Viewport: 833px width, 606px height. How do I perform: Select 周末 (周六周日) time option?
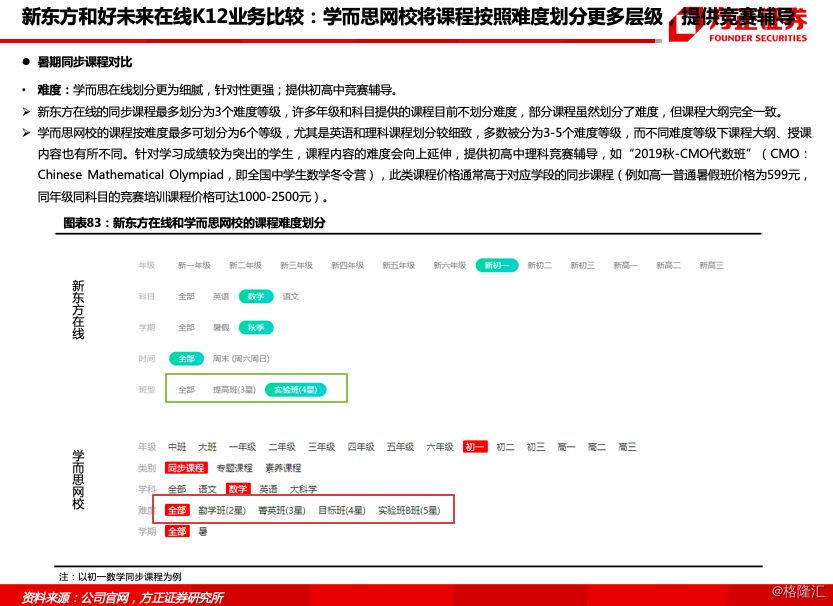[x=241, y=359]
